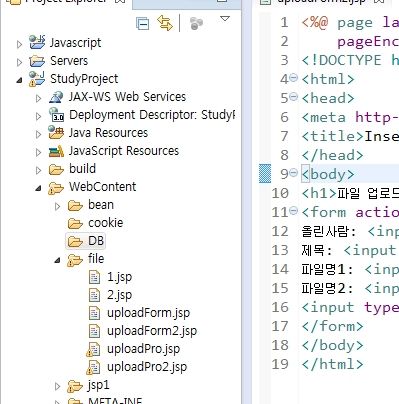This screenshot has width=399, height=404.
Task: Collapse the WebContent folder
Action: click(x=38, y=188)
